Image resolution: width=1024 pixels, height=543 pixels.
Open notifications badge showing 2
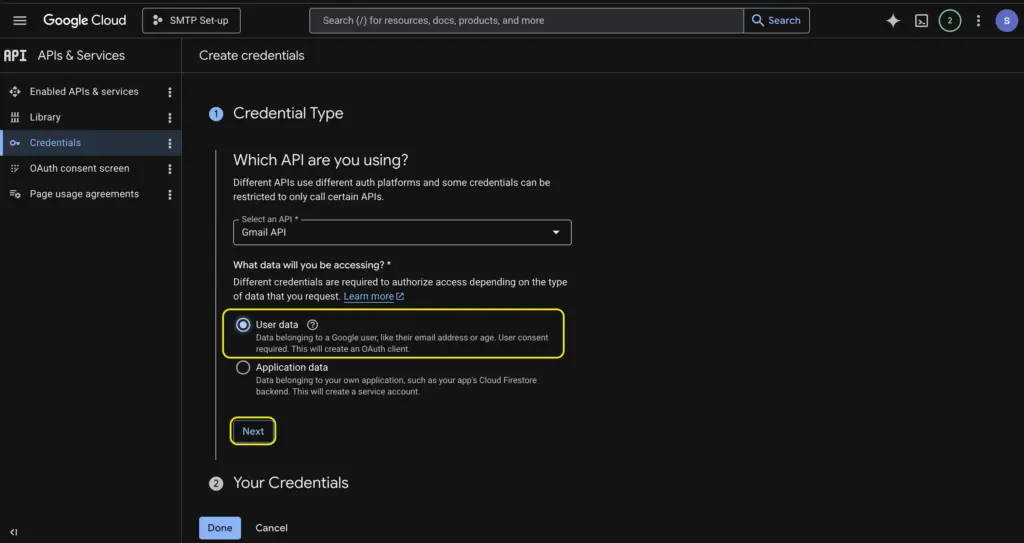click(950, 21)
